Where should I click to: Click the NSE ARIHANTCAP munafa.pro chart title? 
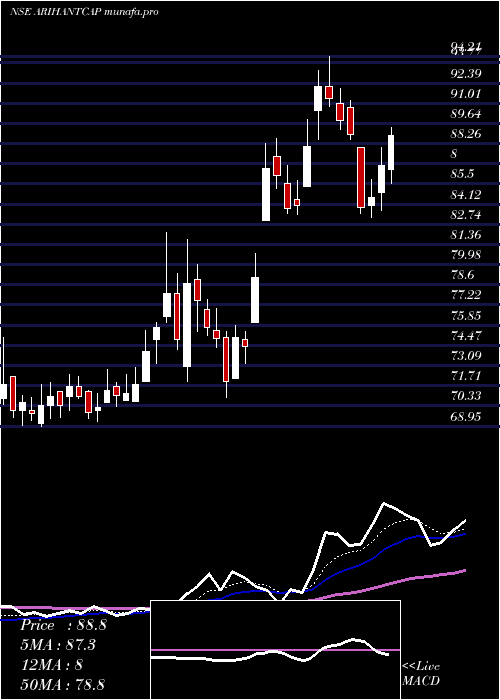pos(84,12)
